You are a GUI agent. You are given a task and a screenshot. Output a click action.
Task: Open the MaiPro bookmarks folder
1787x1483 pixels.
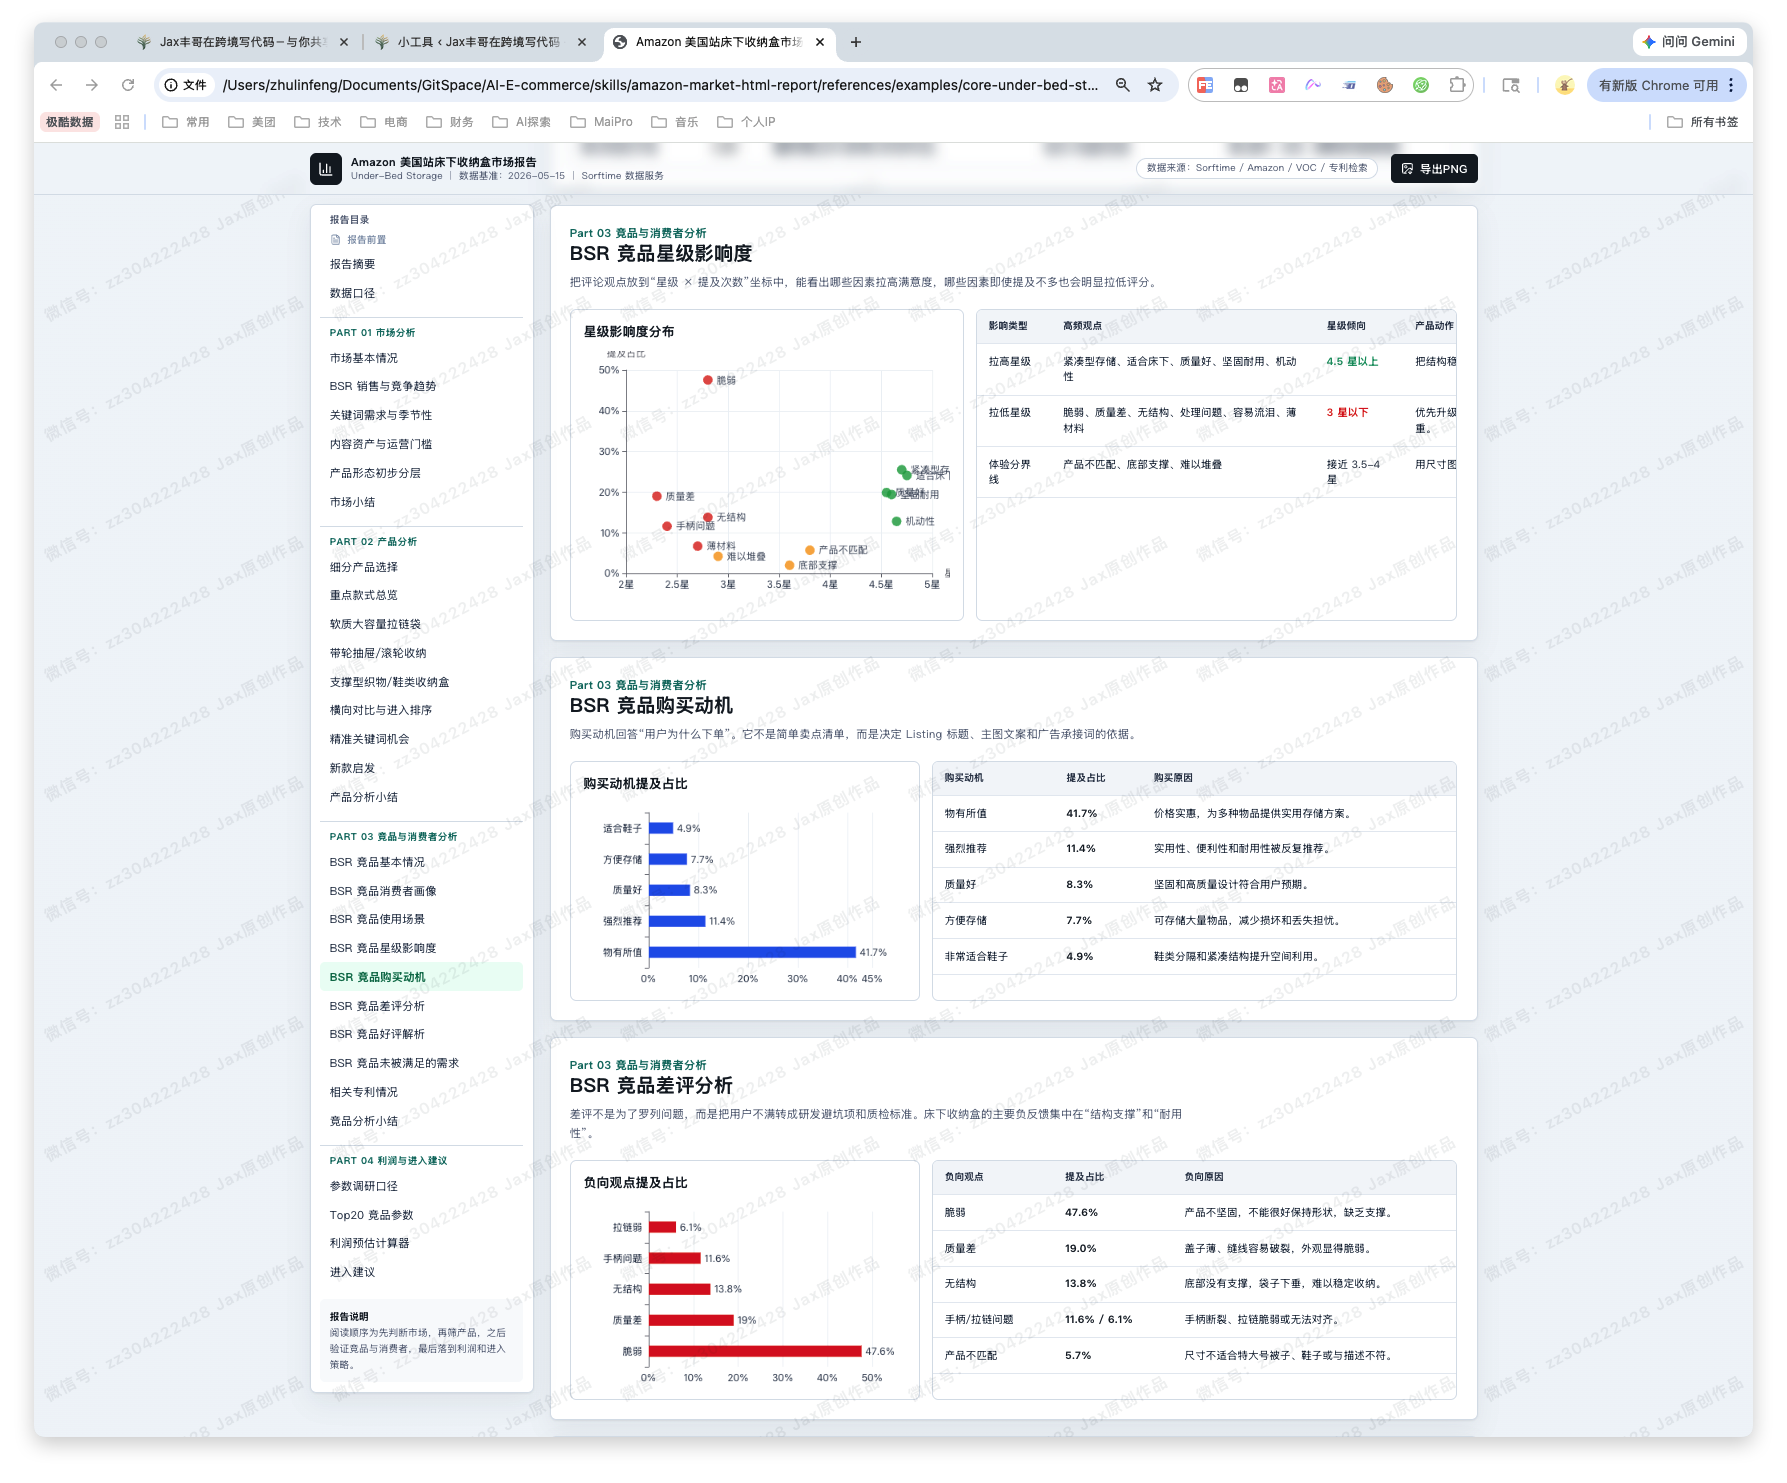[x=601, y=122]
